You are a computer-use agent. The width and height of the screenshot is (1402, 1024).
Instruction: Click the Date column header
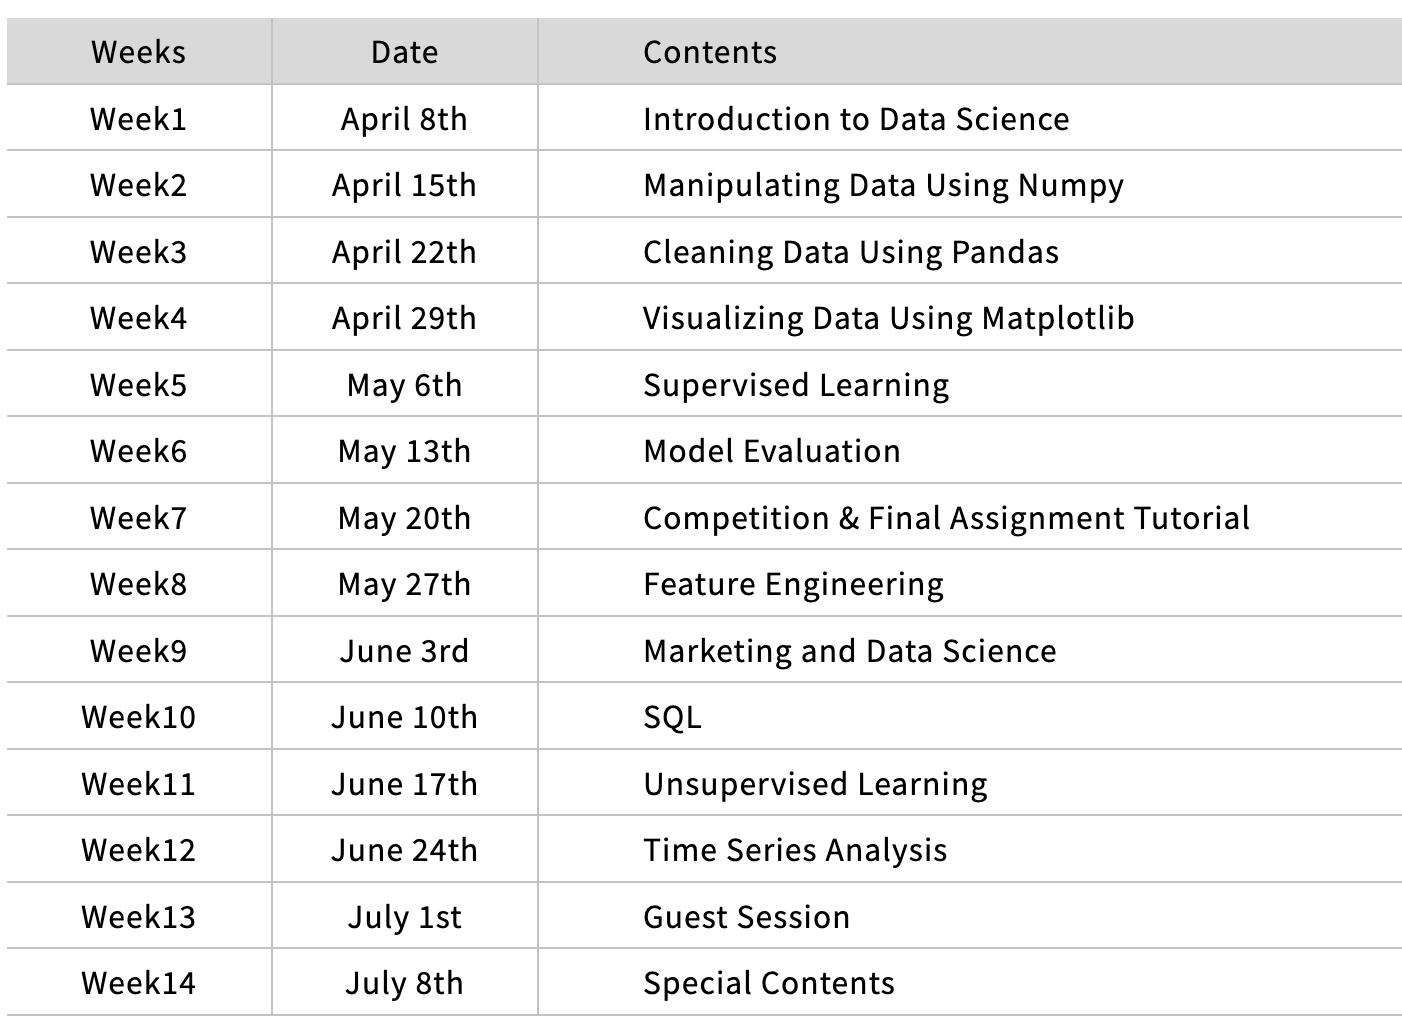point(404,52)
